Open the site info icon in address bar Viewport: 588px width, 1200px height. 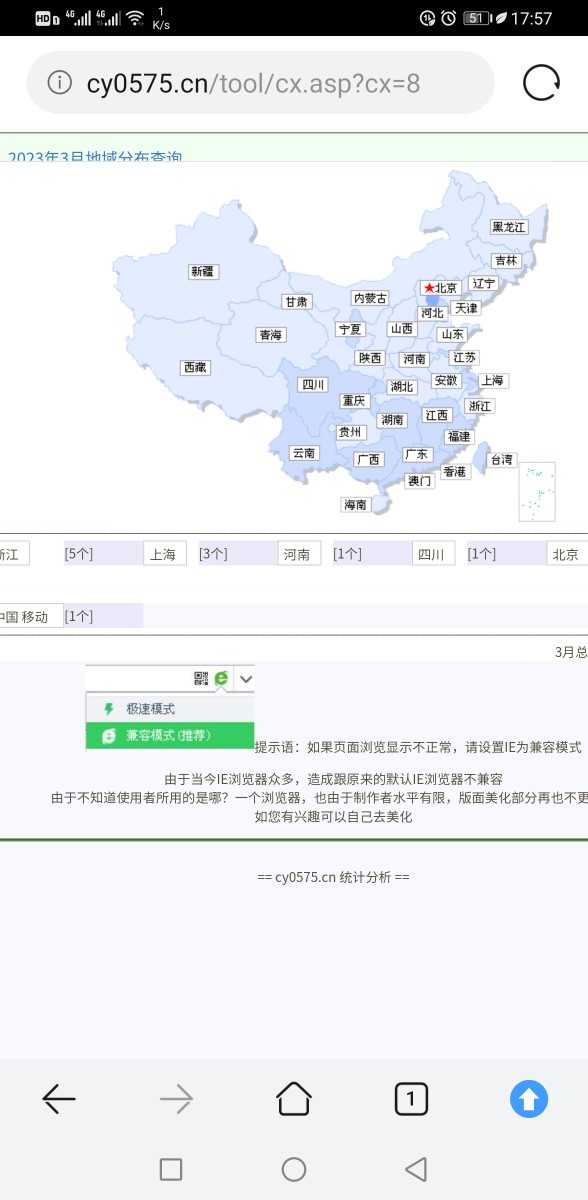click(x=60, y=83)
